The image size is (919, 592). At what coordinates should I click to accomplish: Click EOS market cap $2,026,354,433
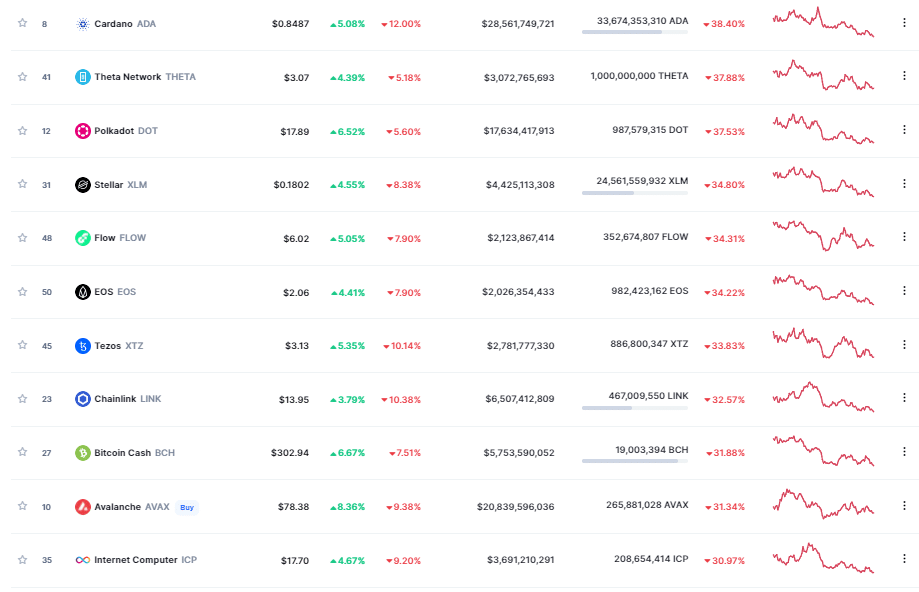click(x=518, y=292)
